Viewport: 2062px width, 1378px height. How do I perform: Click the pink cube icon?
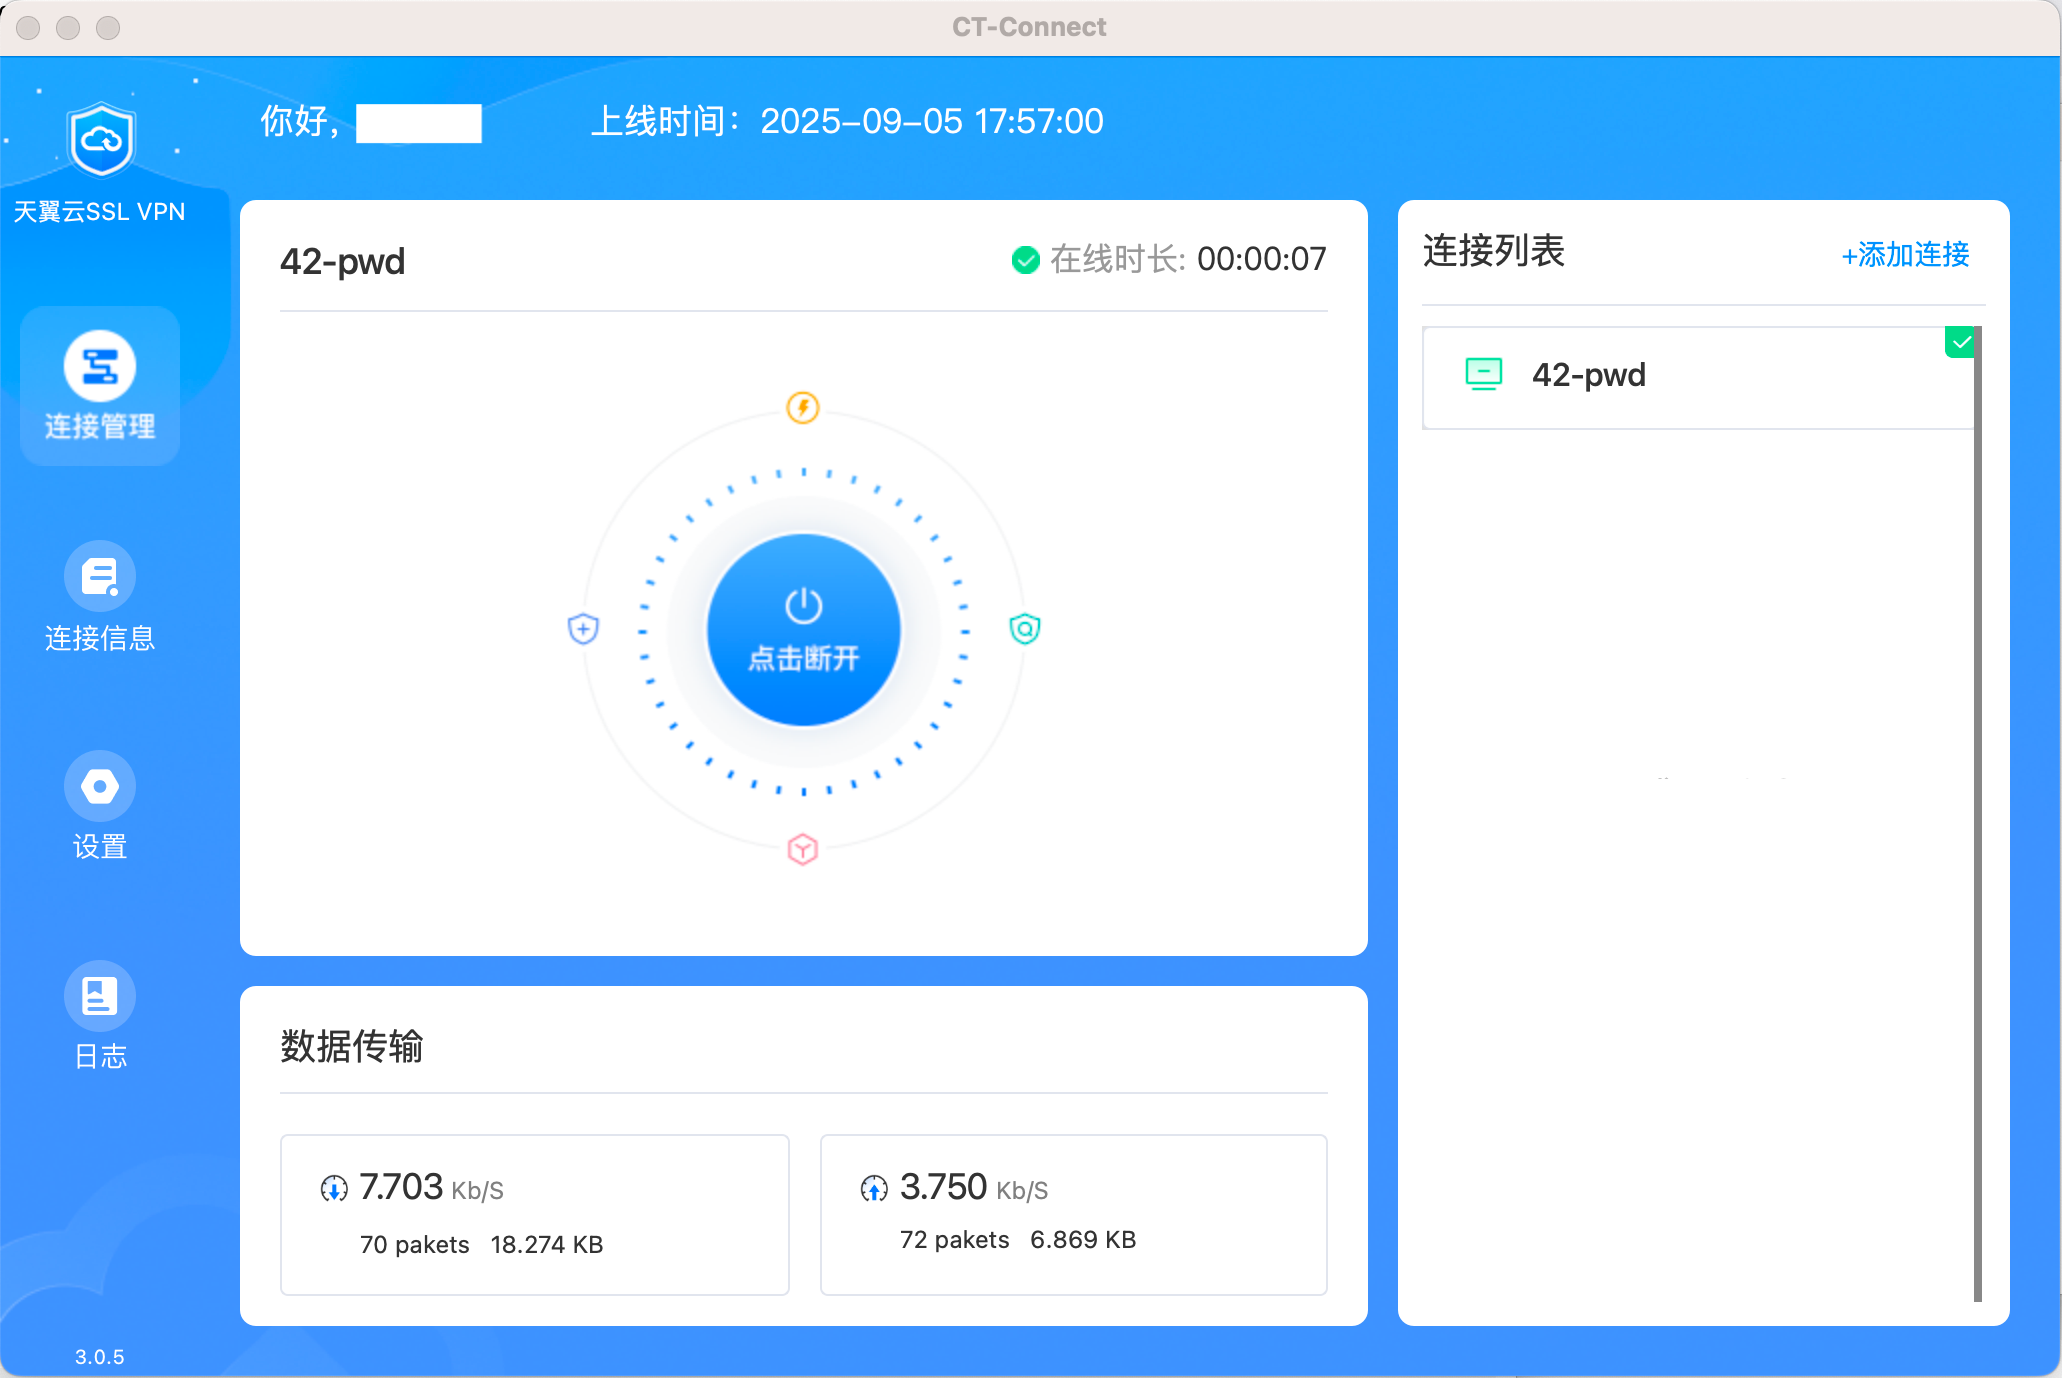(x=803, y=850)
